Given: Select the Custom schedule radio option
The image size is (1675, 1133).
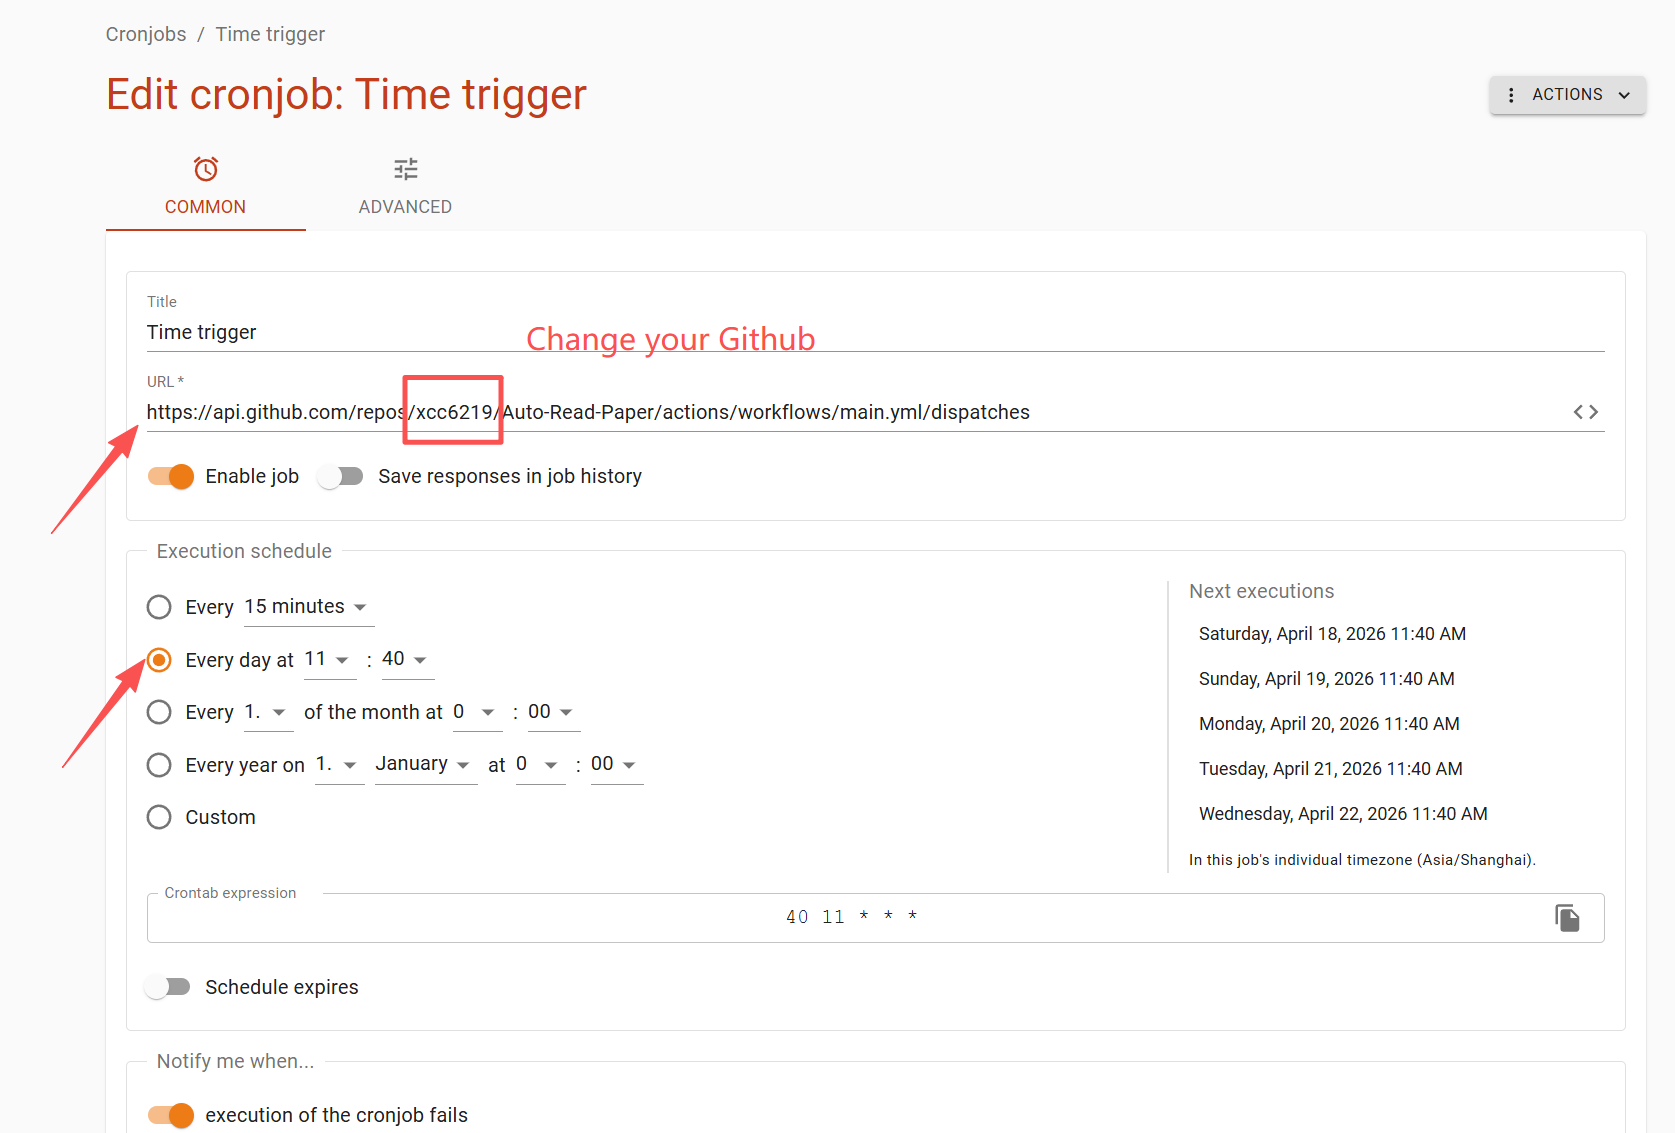Looking at the screenshot, I should click(159, 817).
